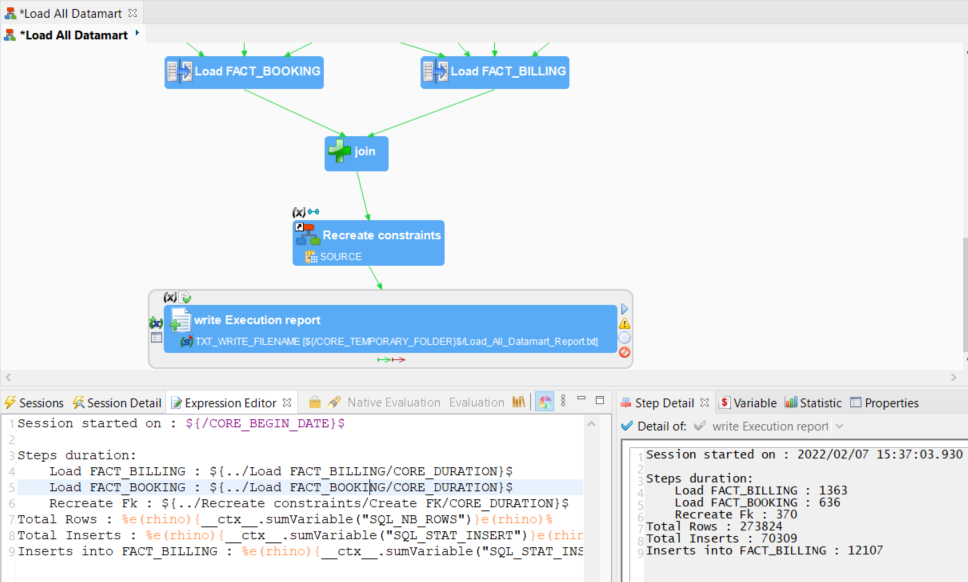
Task: Open the Statistic tab
Action: (813, 403)
